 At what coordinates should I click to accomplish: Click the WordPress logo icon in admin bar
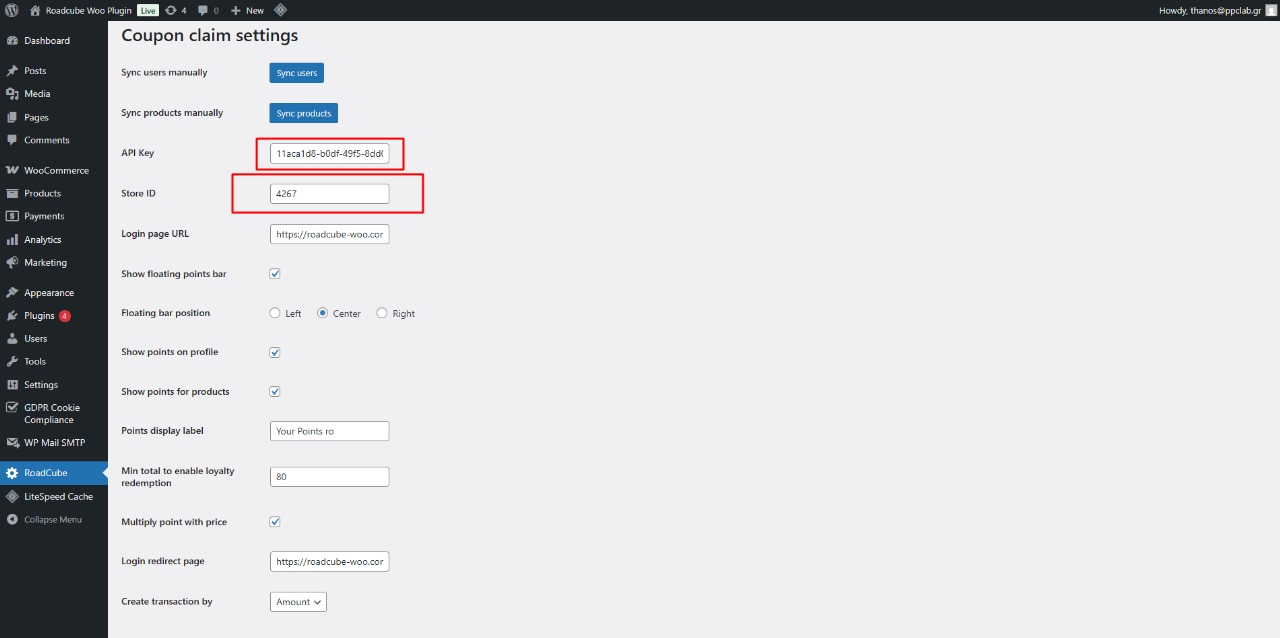coord(12,10)
